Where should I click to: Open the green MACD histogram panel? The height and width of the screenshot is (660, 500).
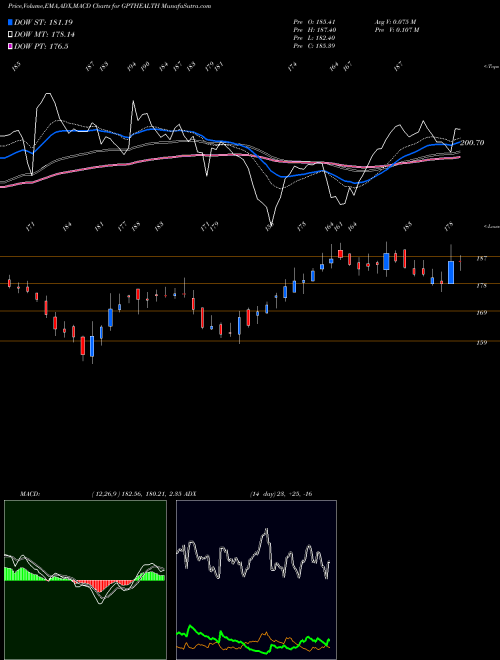coord(85,580)
